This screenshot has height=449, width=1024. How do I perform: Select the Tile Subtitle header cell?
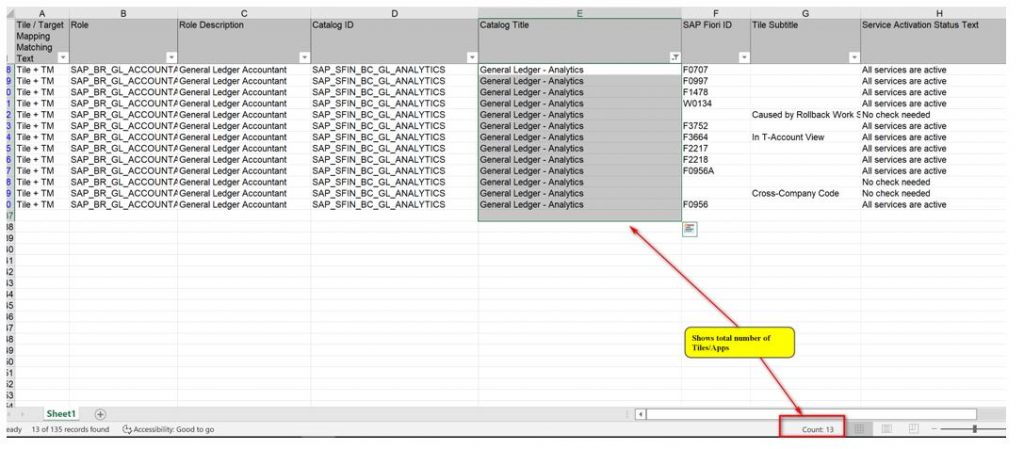805,41
